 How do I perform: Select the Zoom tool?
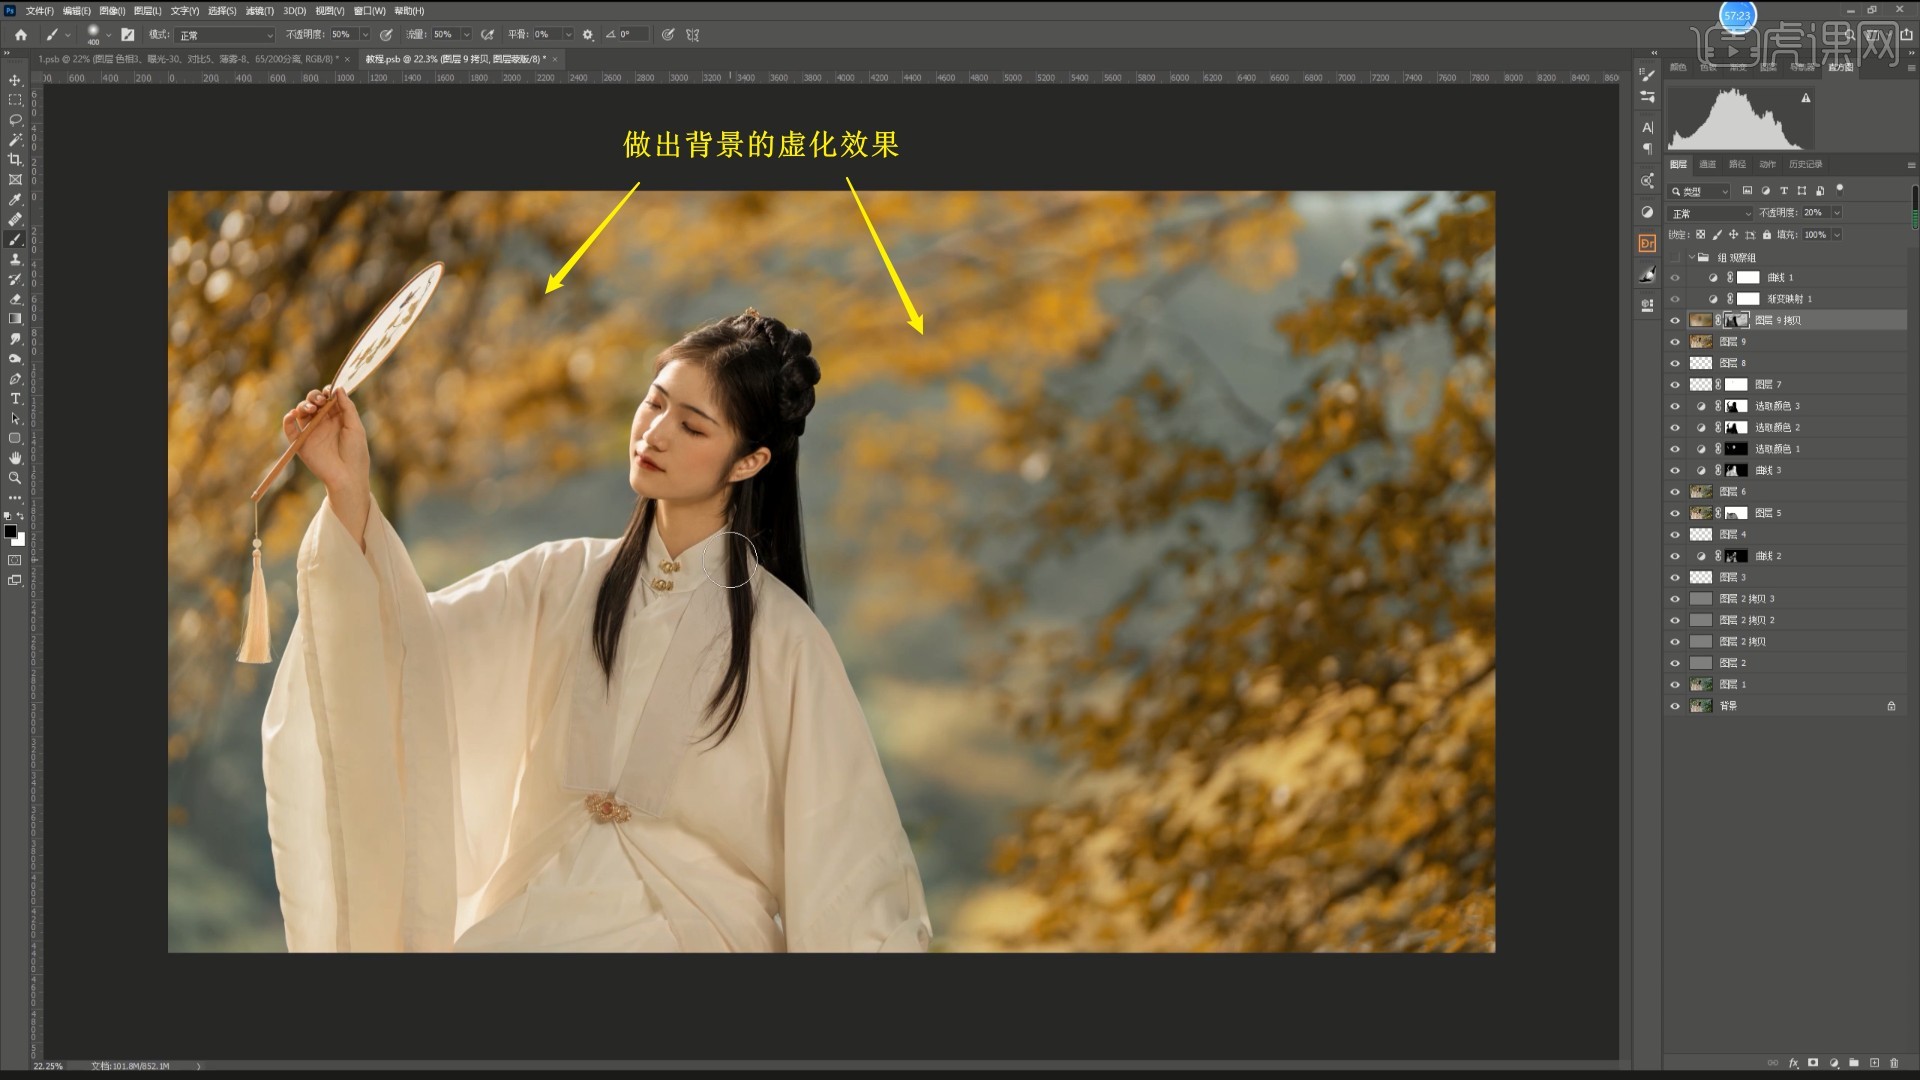tap(15, 478)
